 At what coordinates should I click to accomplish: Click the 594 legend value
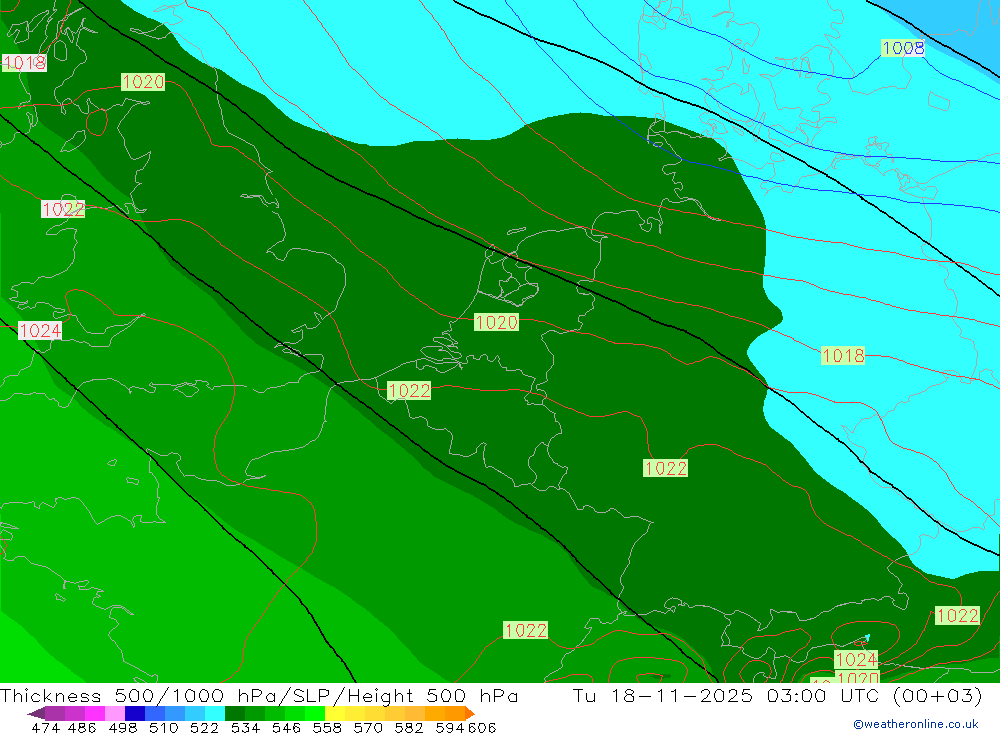coord(450,728)
